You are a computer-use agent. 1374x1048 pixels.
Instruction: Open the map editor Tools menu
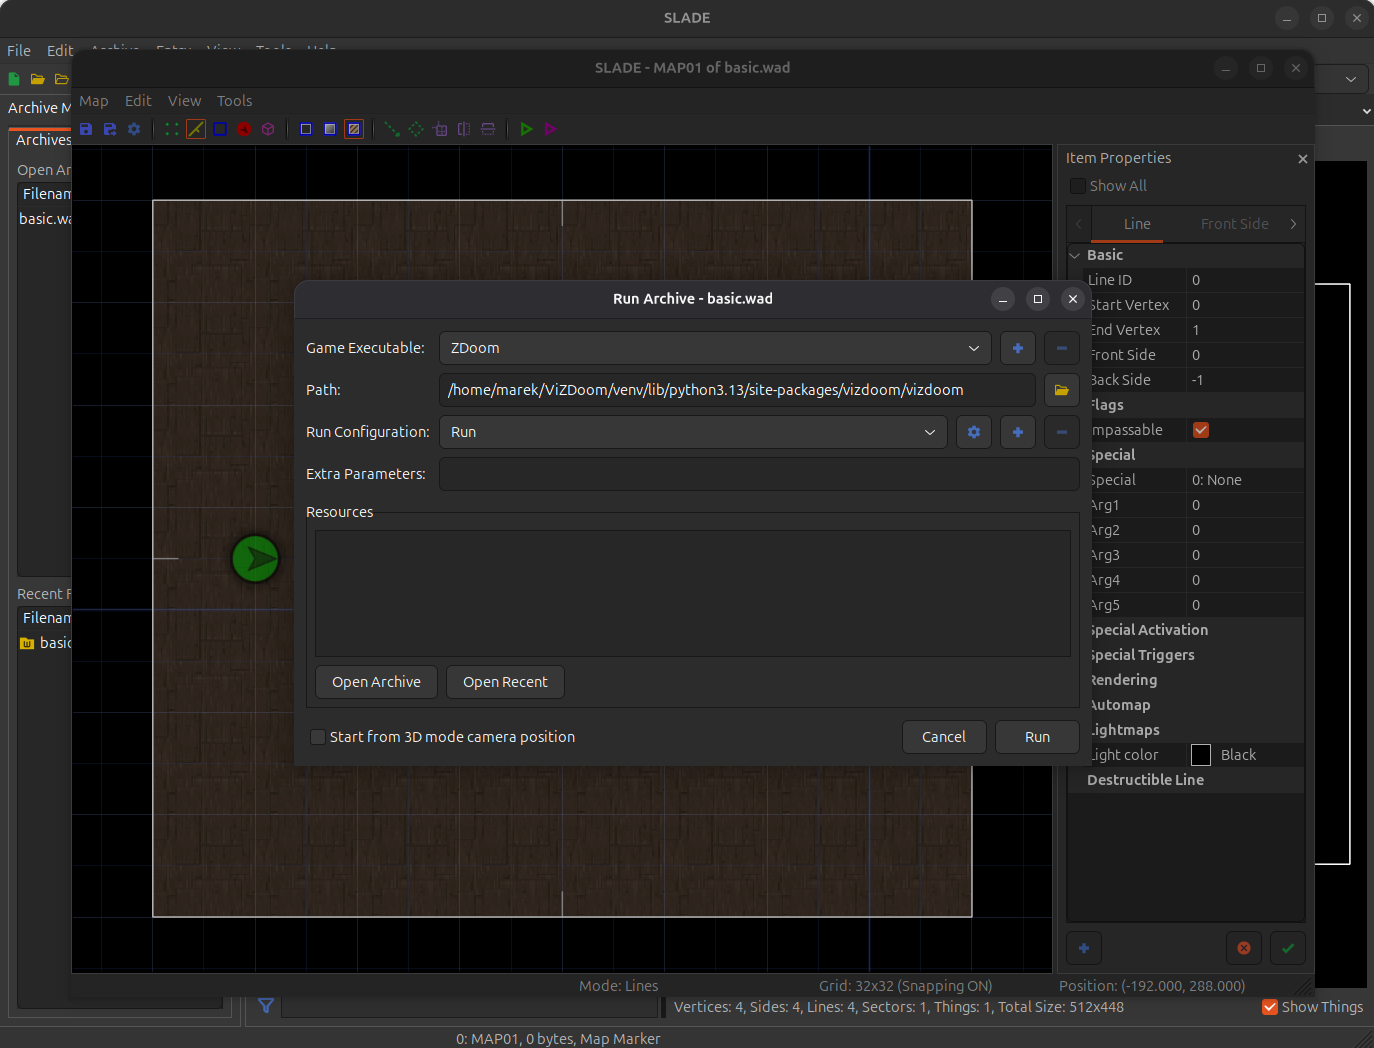[235, 101]
